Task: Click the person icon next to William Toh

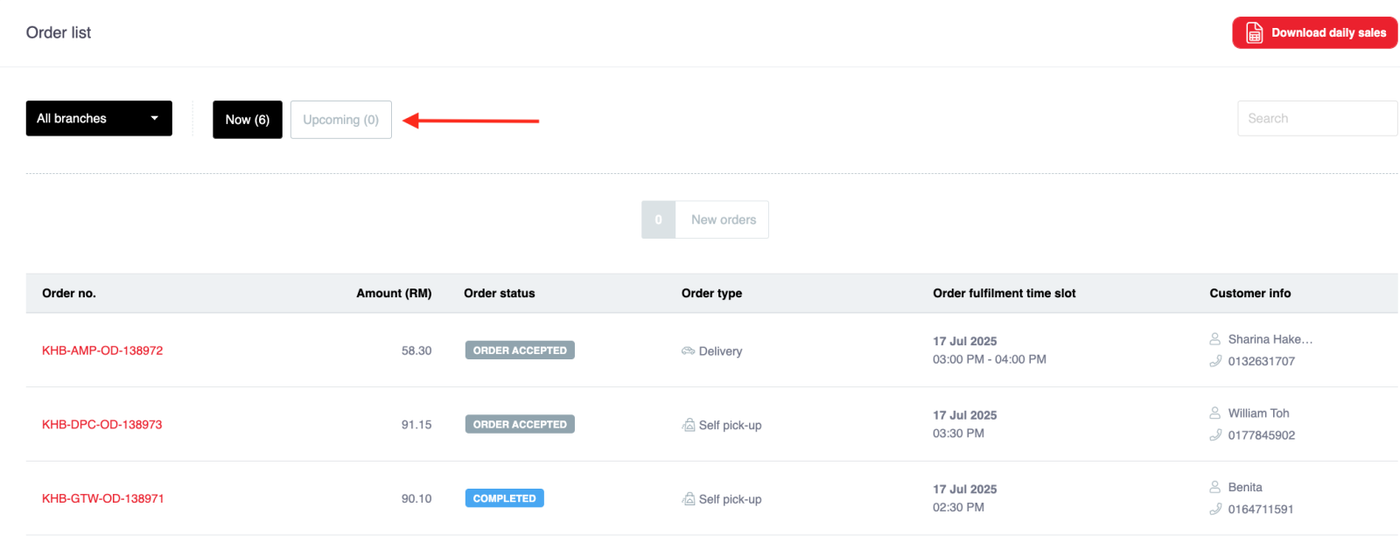Action: [x=1215, y=413]
